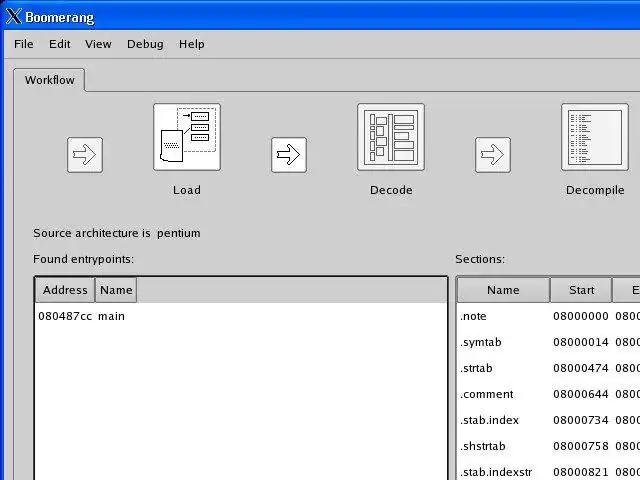
Task: Click the arrow button between Decode and Decompile
Action: (x=493, y=155)
